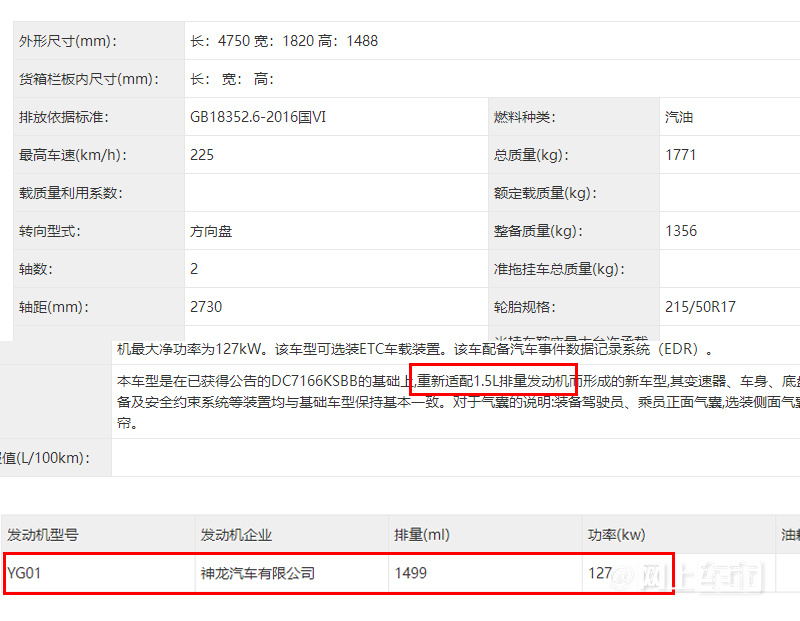800x621 pixels.
Task: Click the text 机最大净功率为127kW
Action: pos(190,349)
